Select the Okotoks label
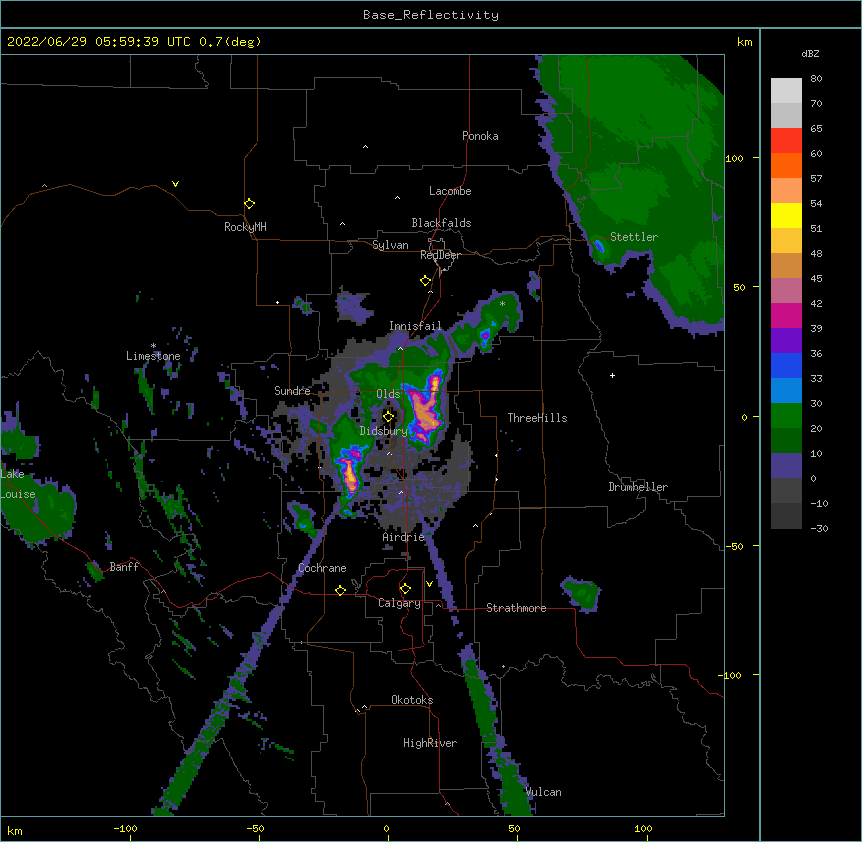 412,700
